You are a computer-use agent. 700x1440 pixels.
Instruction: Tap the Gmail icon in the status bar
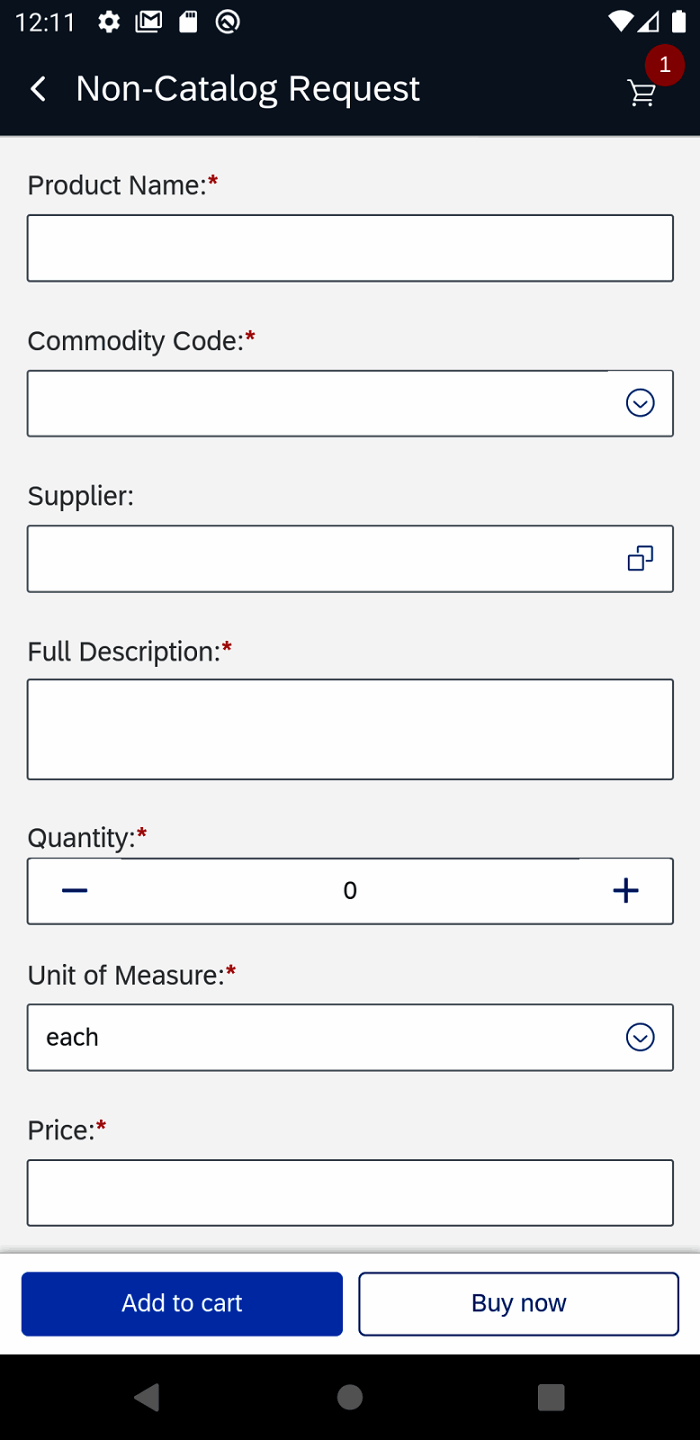point(149,20)
